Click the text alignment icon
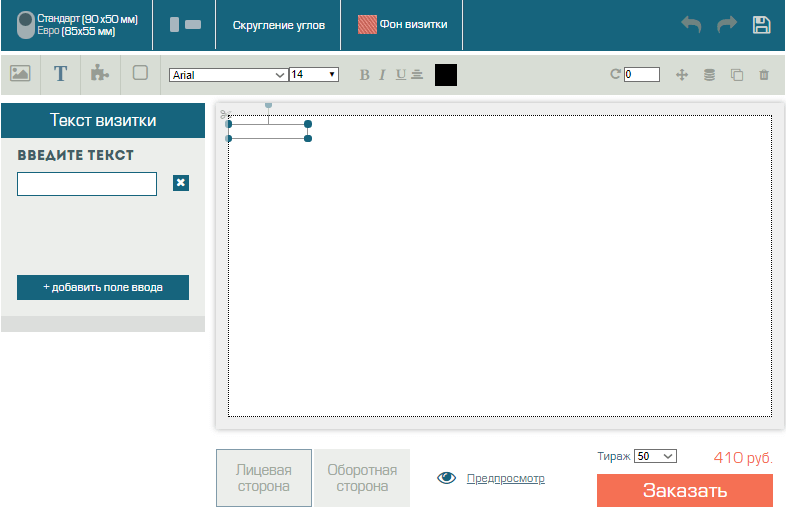 [417, 75]
